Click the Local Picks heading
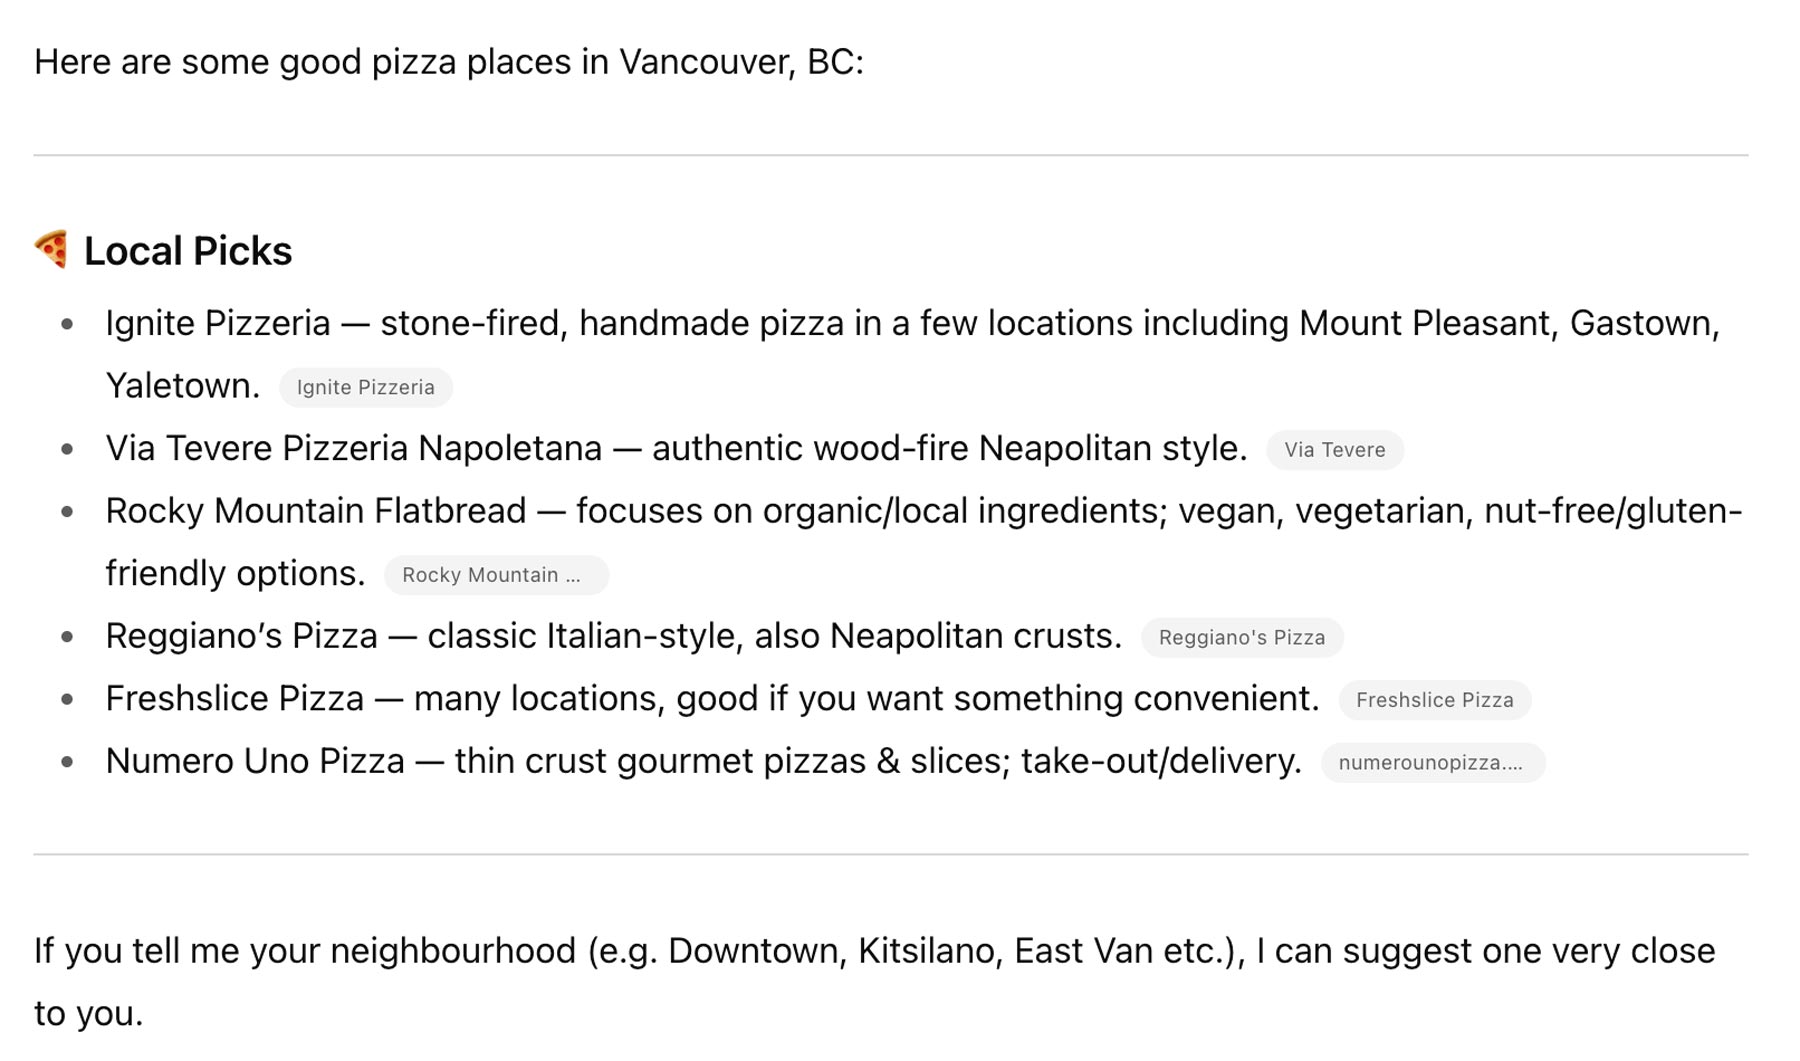Screen dimensions: 1800x1061 point(188,251)
